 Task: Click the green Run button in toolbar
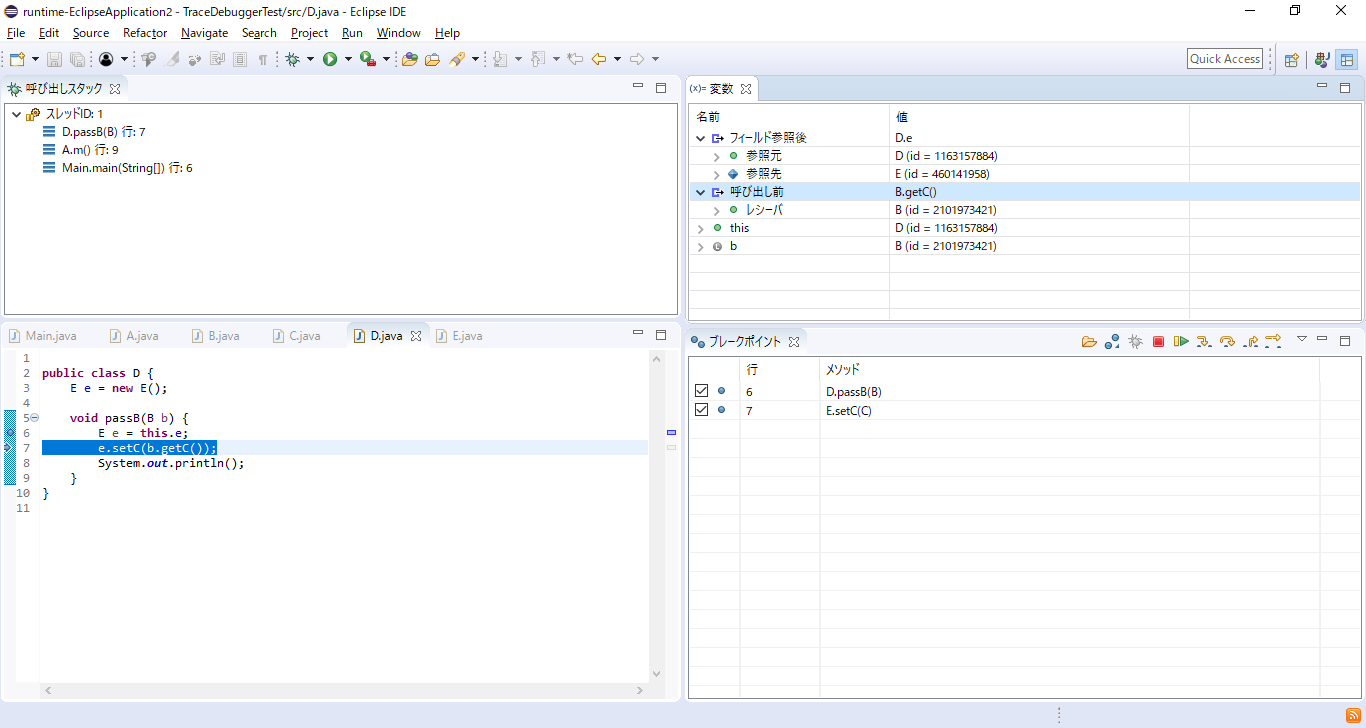click(329, 59)
